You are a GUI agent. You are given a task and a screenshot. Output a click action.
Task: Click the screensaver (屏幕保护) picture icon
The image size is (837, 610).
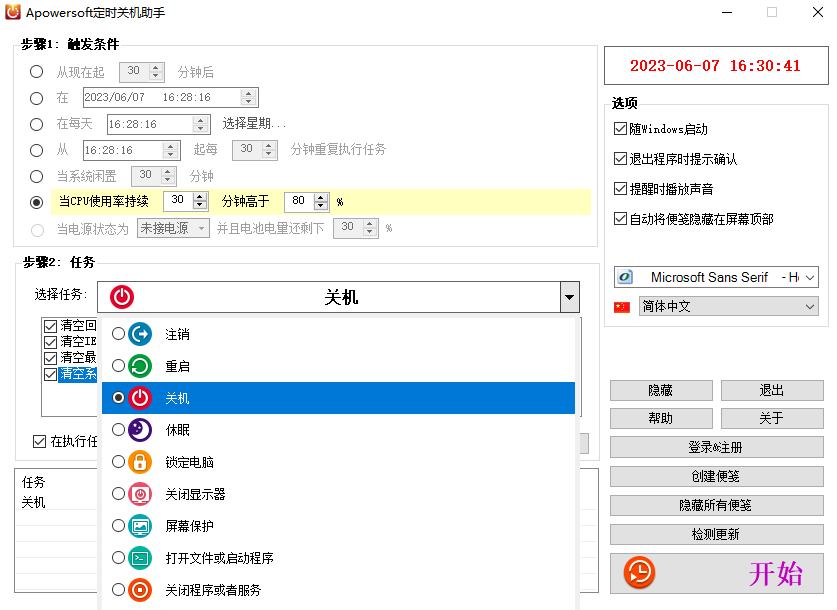pos(140,526)
